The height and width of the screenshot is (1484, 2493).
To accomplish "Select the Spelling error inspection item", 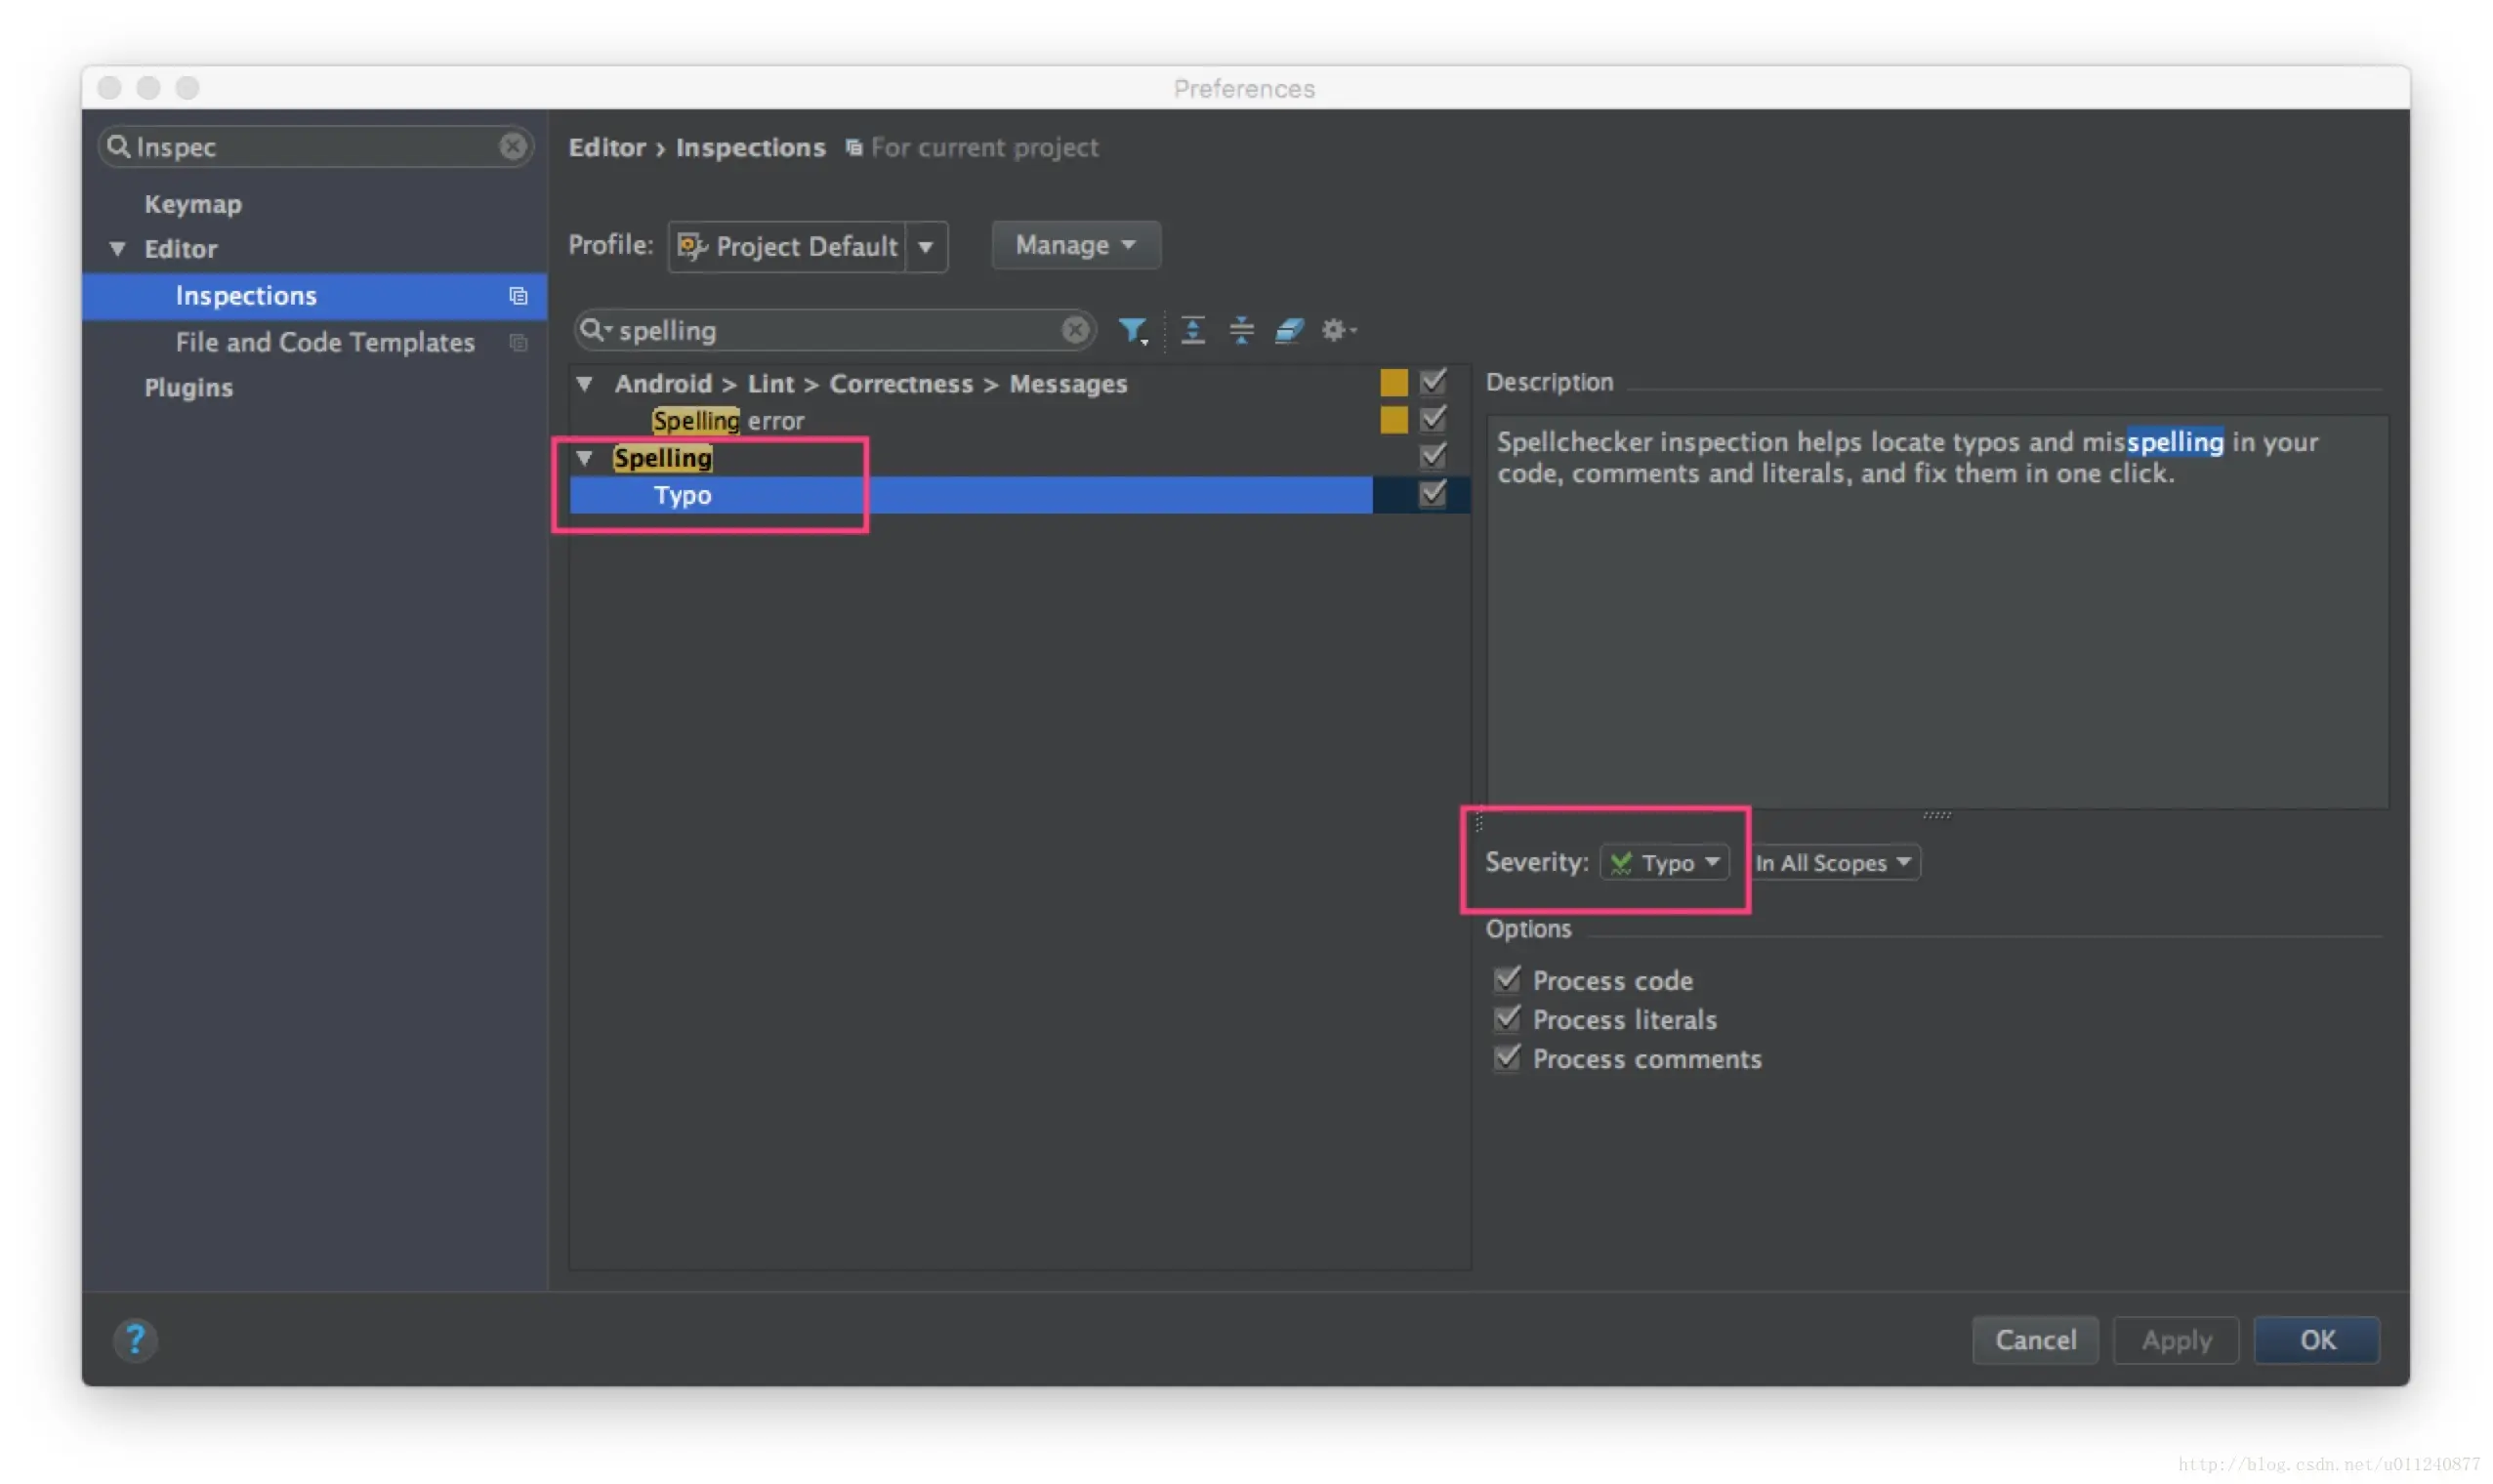I will [728, 421].
